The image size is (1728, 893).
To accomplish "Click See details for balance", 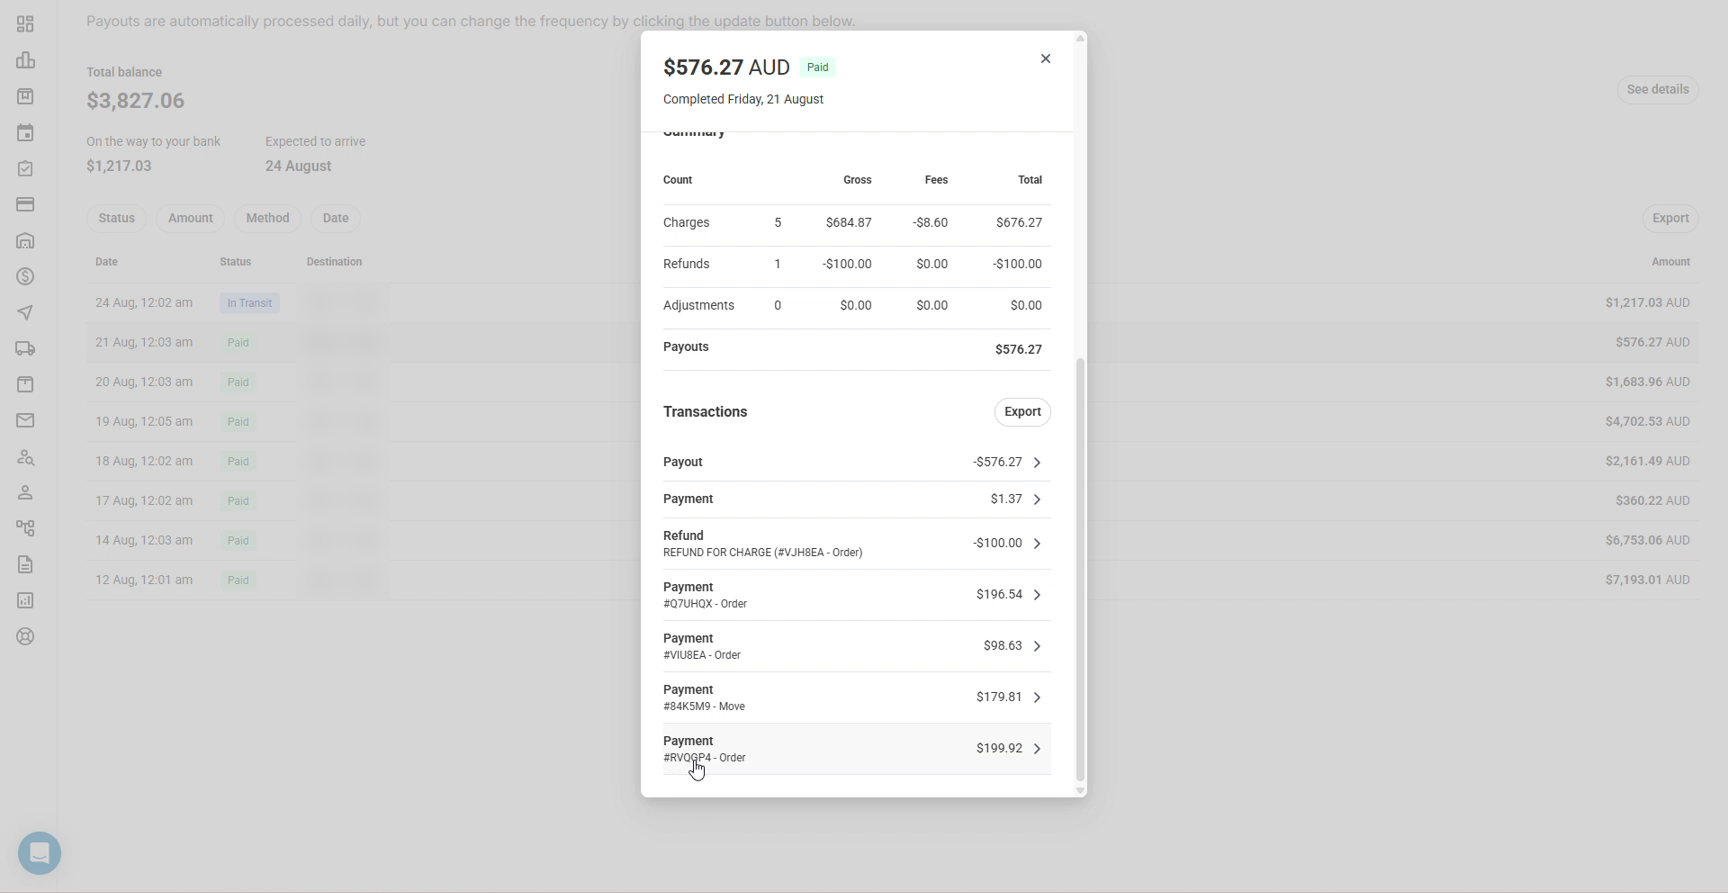I will (x=1657, y=90).
